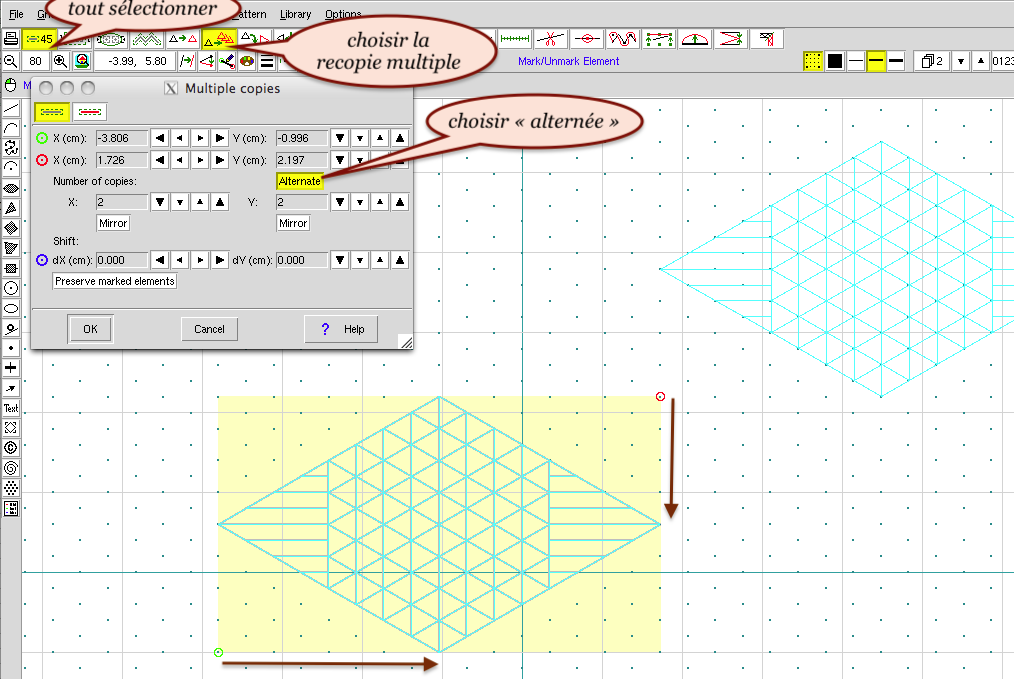Select the Text tool in left toolbar
Viewport: 1014px width, 679px height.
(11, 408)
